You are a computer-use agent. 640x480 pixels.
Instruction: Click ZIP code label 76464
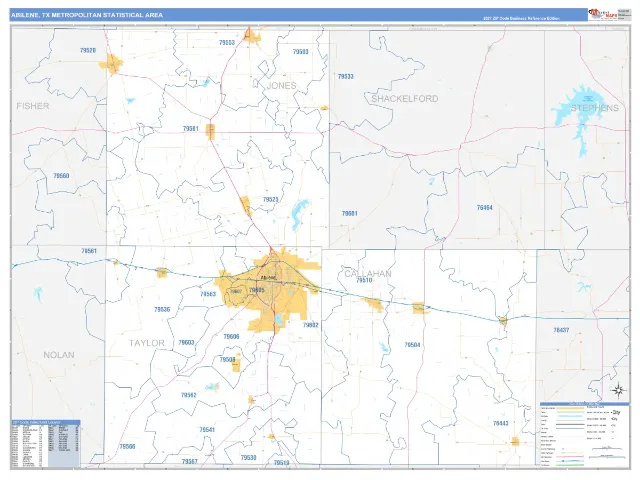coord(484,208)
